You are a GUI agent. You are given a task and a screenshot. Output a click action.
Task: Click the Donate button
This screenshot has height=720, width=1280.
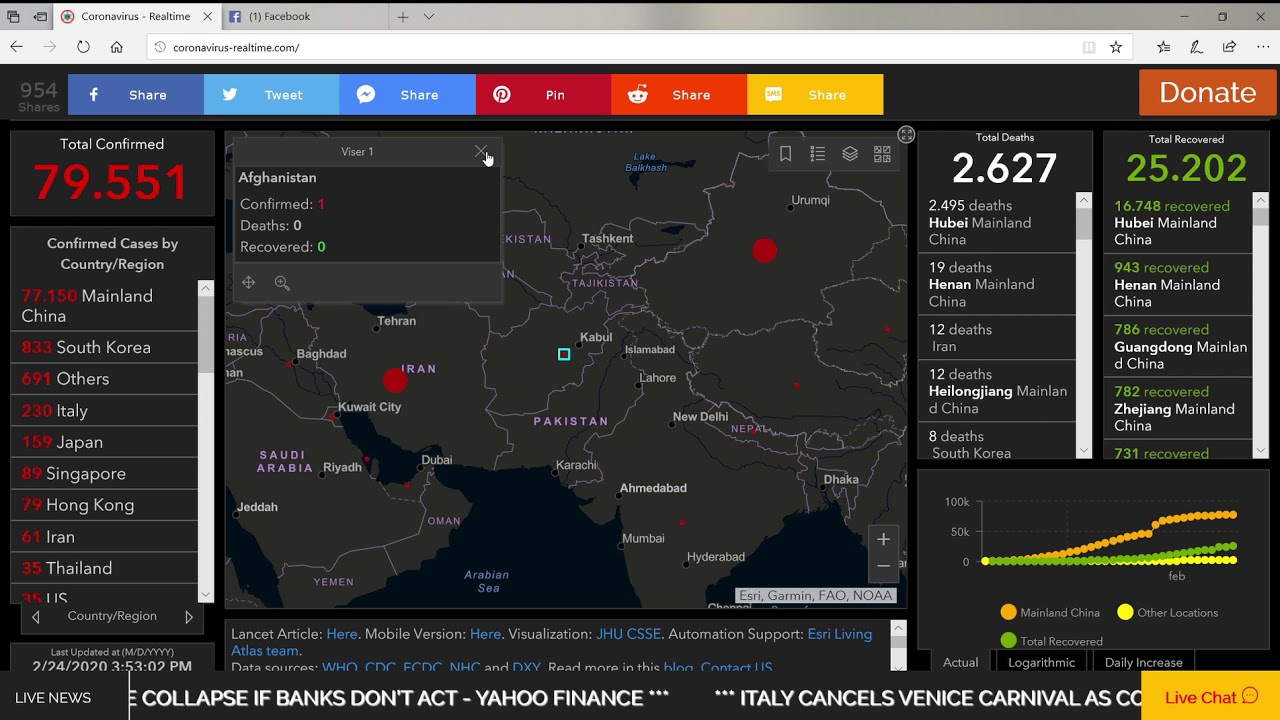(1208, 92)
